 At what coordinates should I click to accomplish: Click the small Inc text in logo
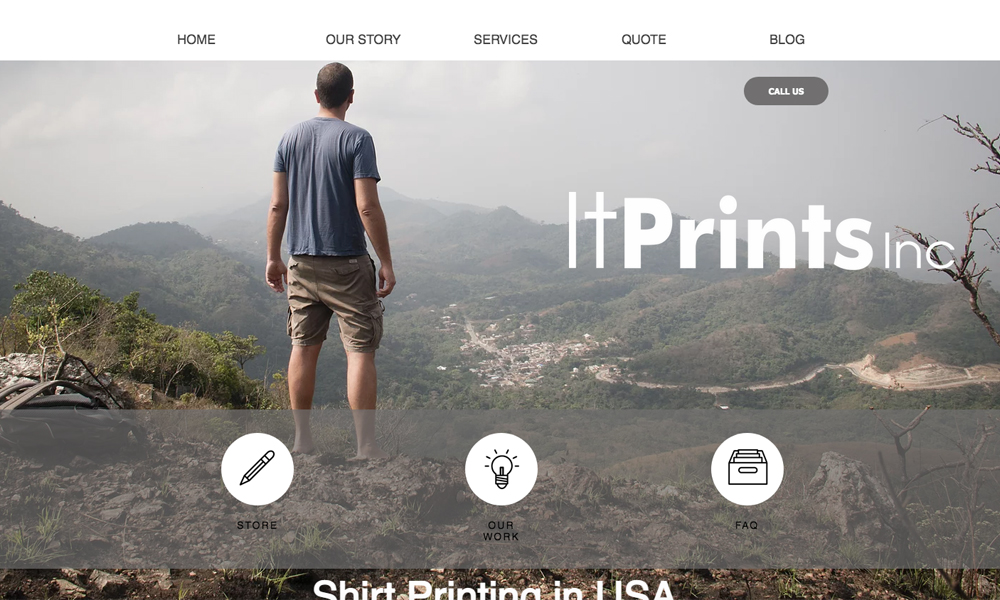point(918,251)
